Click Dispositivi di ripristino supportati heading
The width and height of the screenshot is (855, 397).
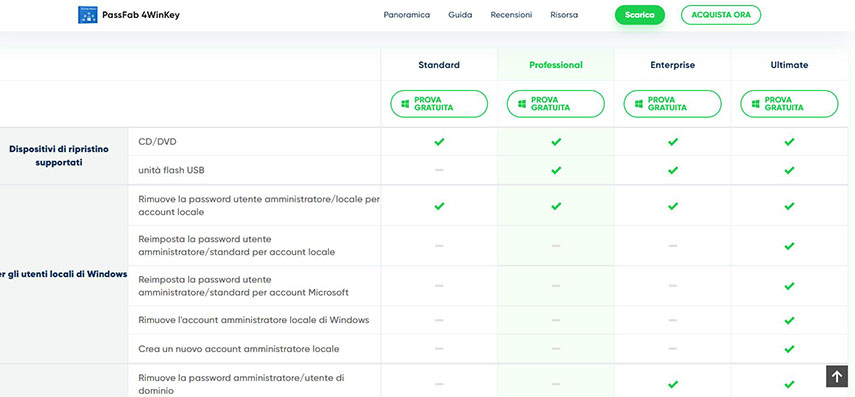pyautogui.click(x=59, y=155)
